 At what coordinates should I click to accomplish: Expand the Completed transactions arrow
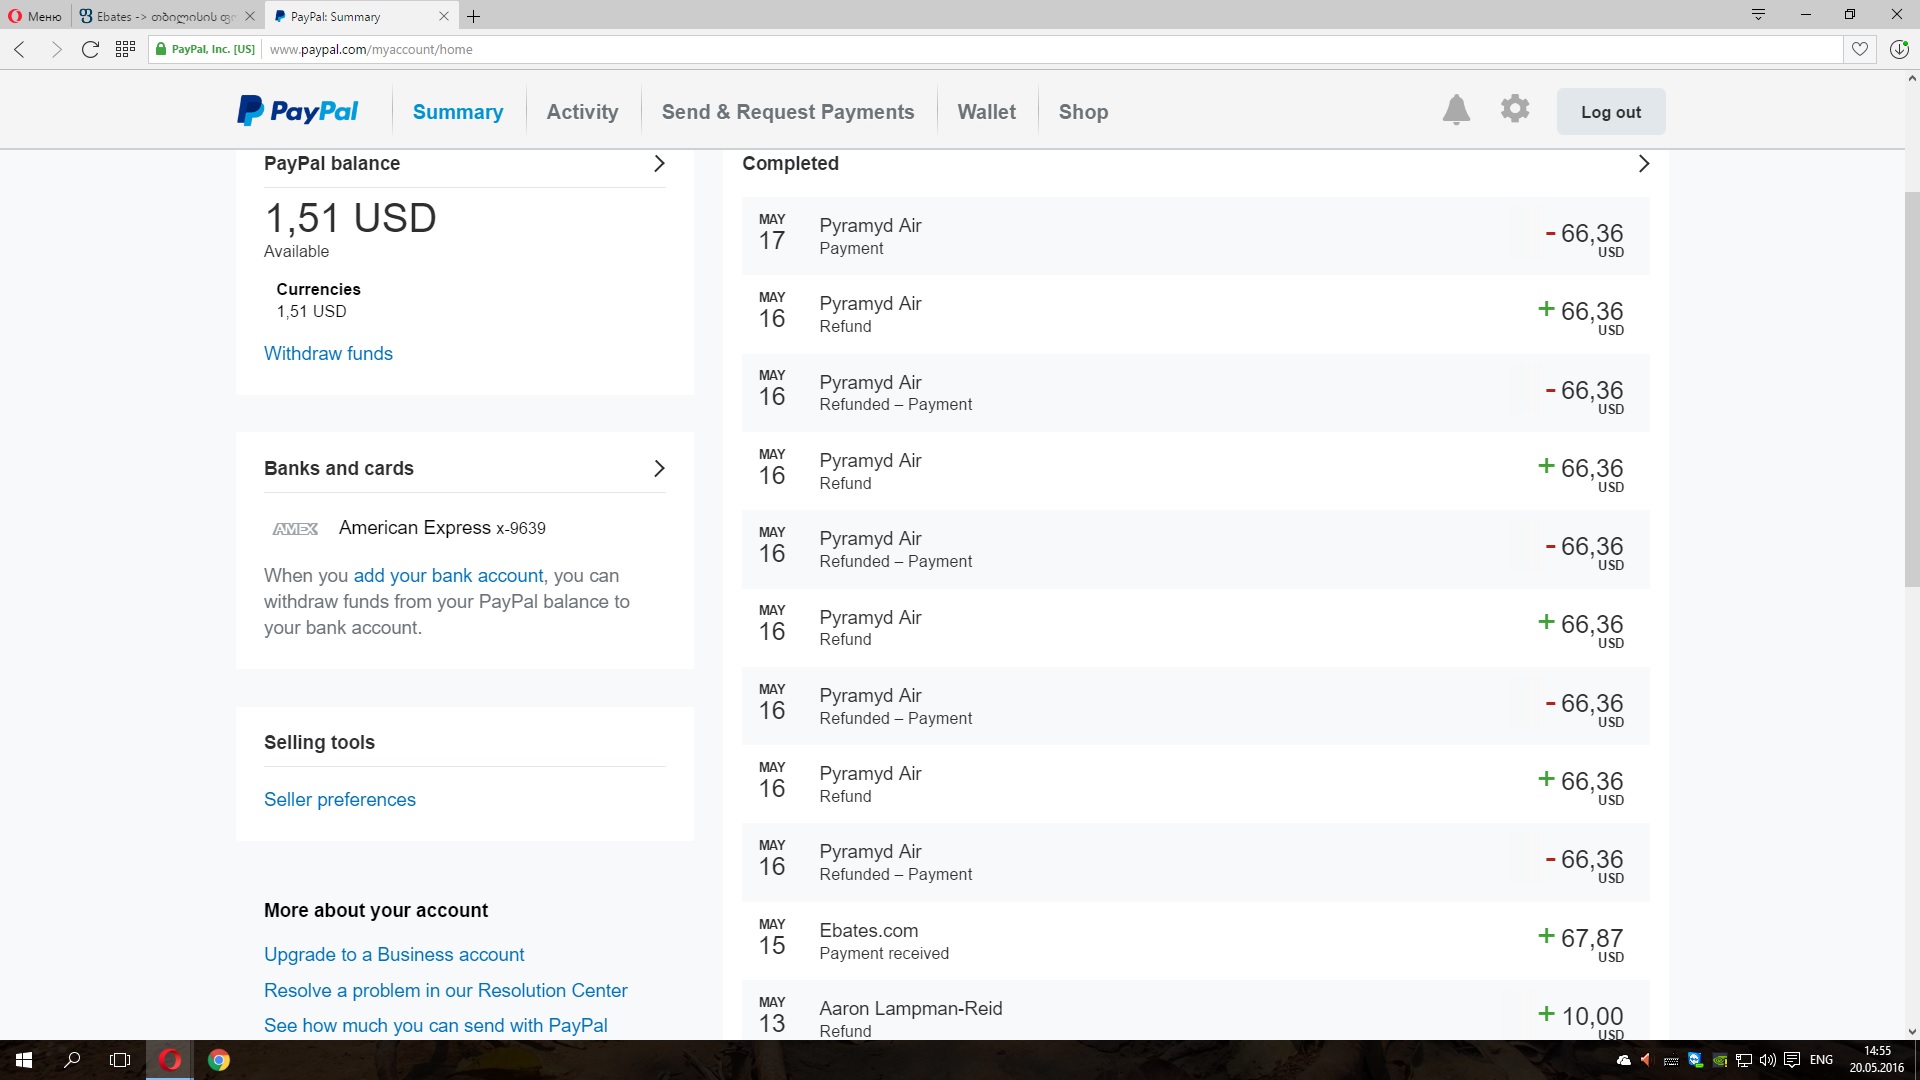pyautogui.click(x=1643, y=164)
